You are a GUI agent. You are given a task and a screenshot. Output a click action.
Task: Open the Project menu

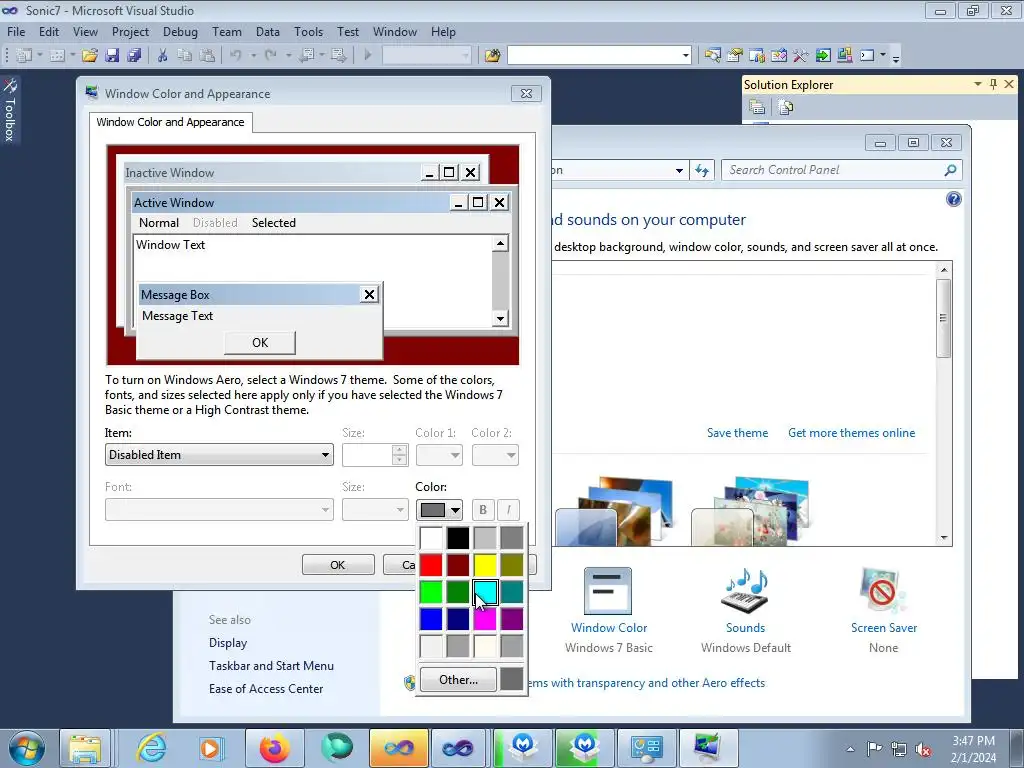coord(130,32)
